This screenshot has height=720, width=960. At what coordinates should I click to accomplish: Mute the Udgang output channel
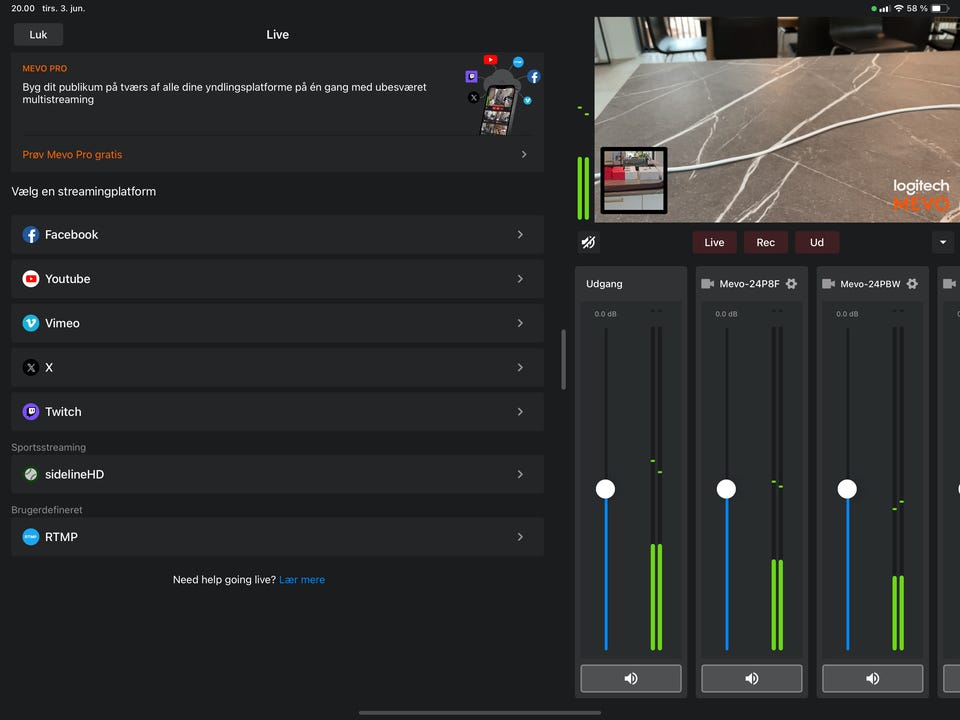[631, 678]
